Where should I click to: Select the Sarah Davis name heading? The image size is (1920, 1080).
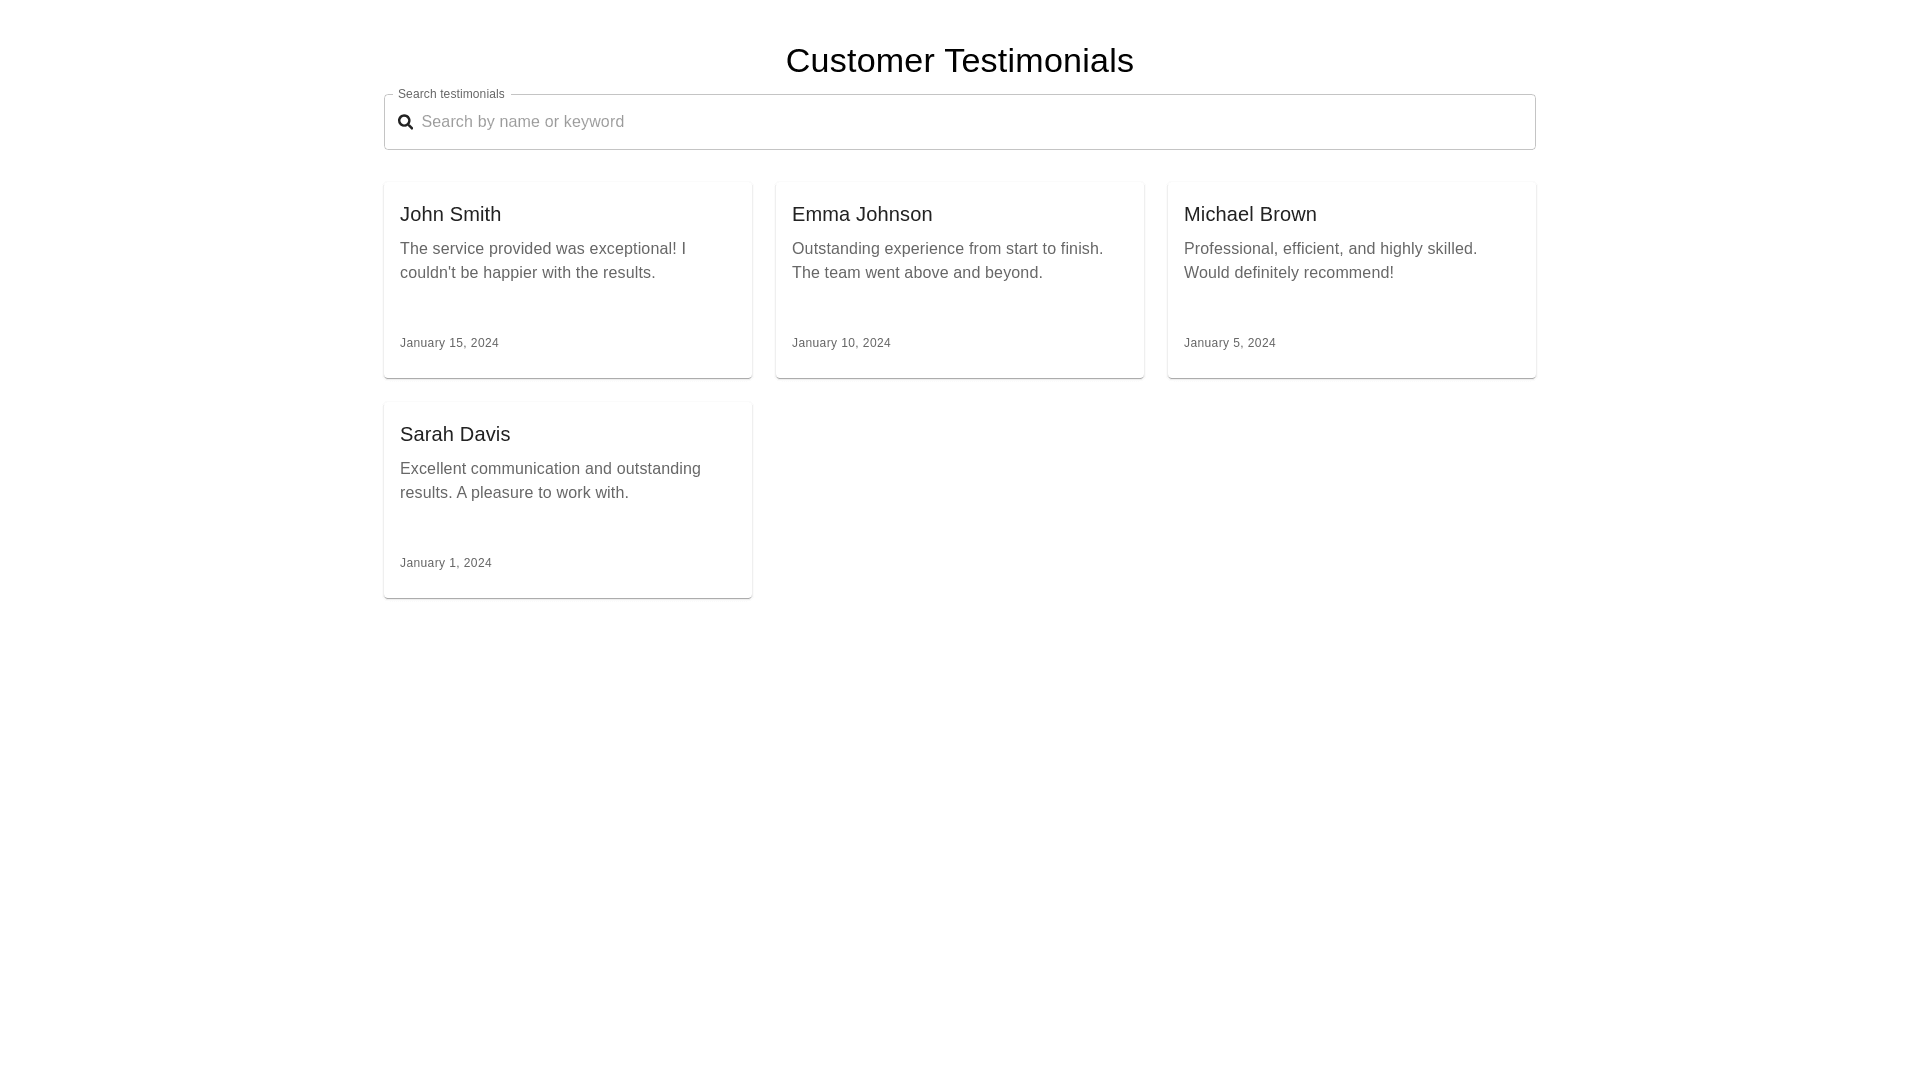(x=455, y=434)
